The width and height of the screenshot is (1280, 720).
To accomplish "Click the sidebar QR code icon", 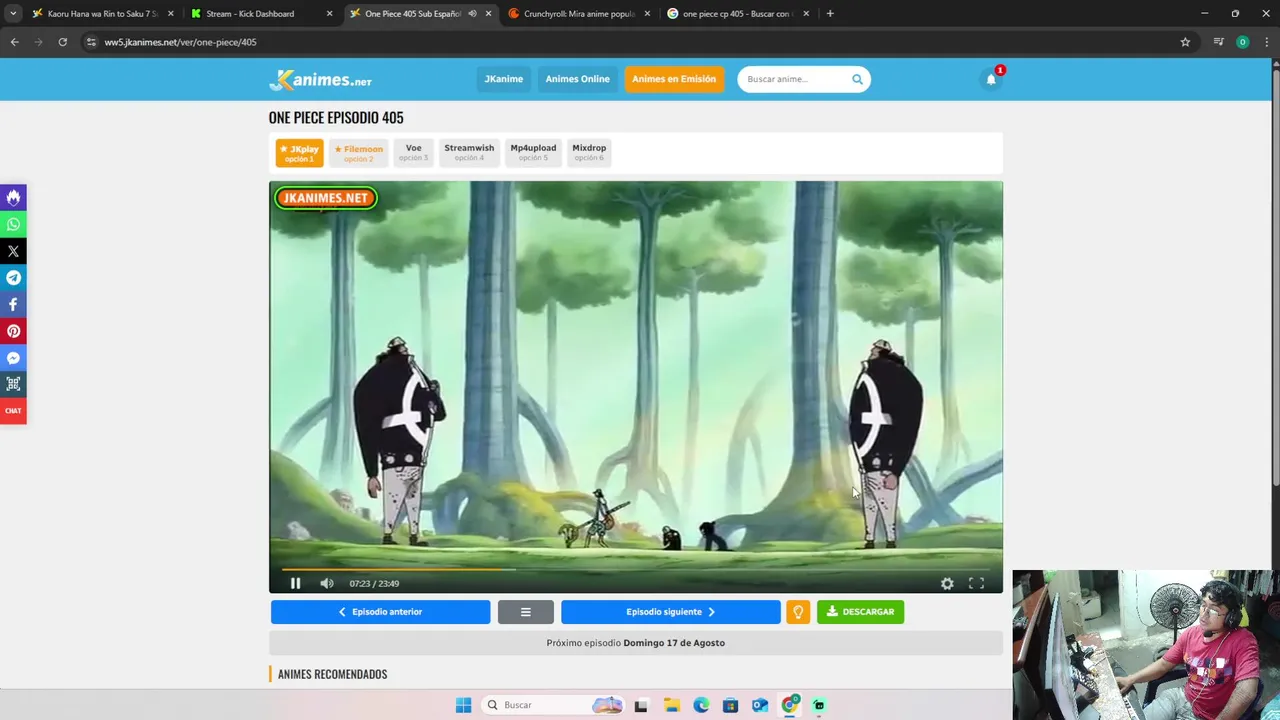I will point(13,384).
